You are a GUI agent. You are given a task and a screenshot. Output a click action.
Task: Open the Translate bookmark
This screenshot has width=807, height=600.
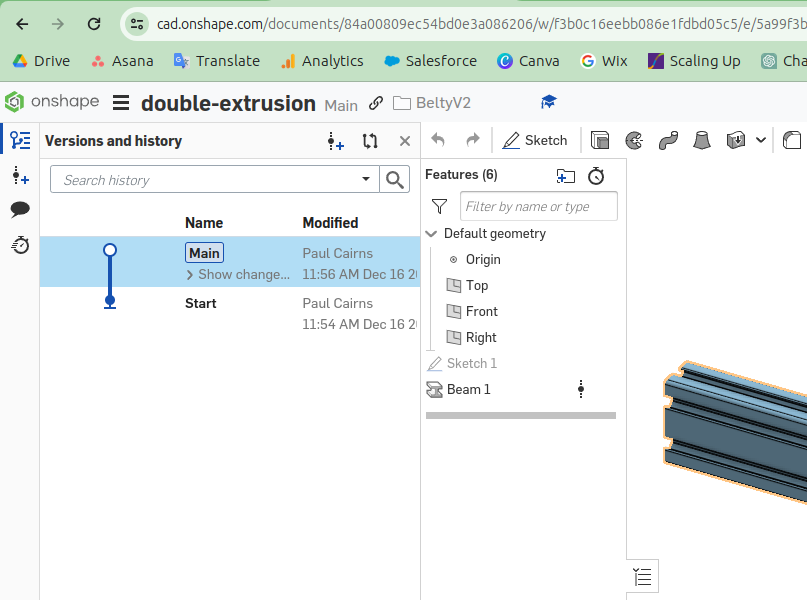(x=217, y=61)
